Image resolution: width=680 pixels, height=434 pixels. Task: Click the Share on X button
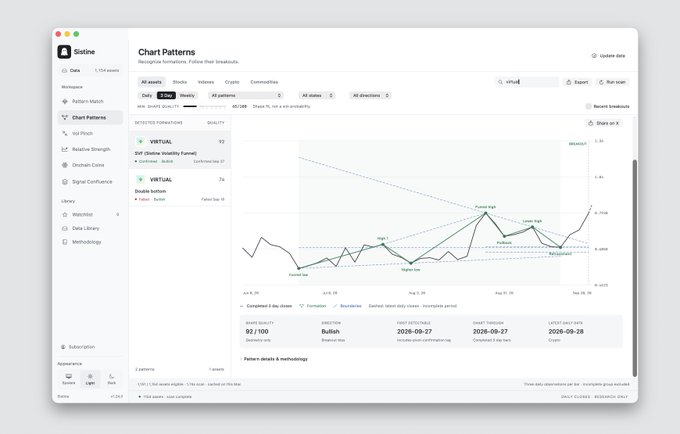click(603, 123)
